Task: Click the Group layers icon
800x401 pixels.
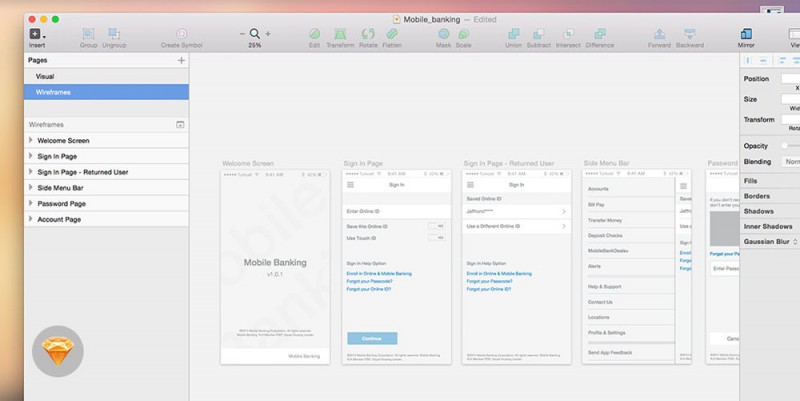Action: pos(88,35)
